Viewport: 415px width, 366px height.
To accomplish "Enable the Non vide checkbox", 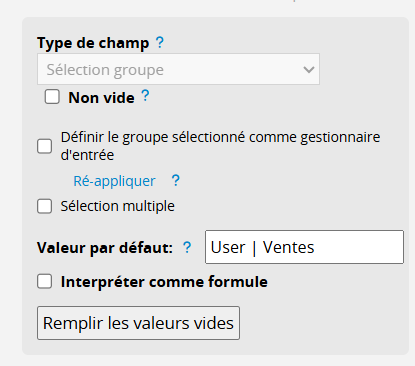I will click(x=52, y=97).
